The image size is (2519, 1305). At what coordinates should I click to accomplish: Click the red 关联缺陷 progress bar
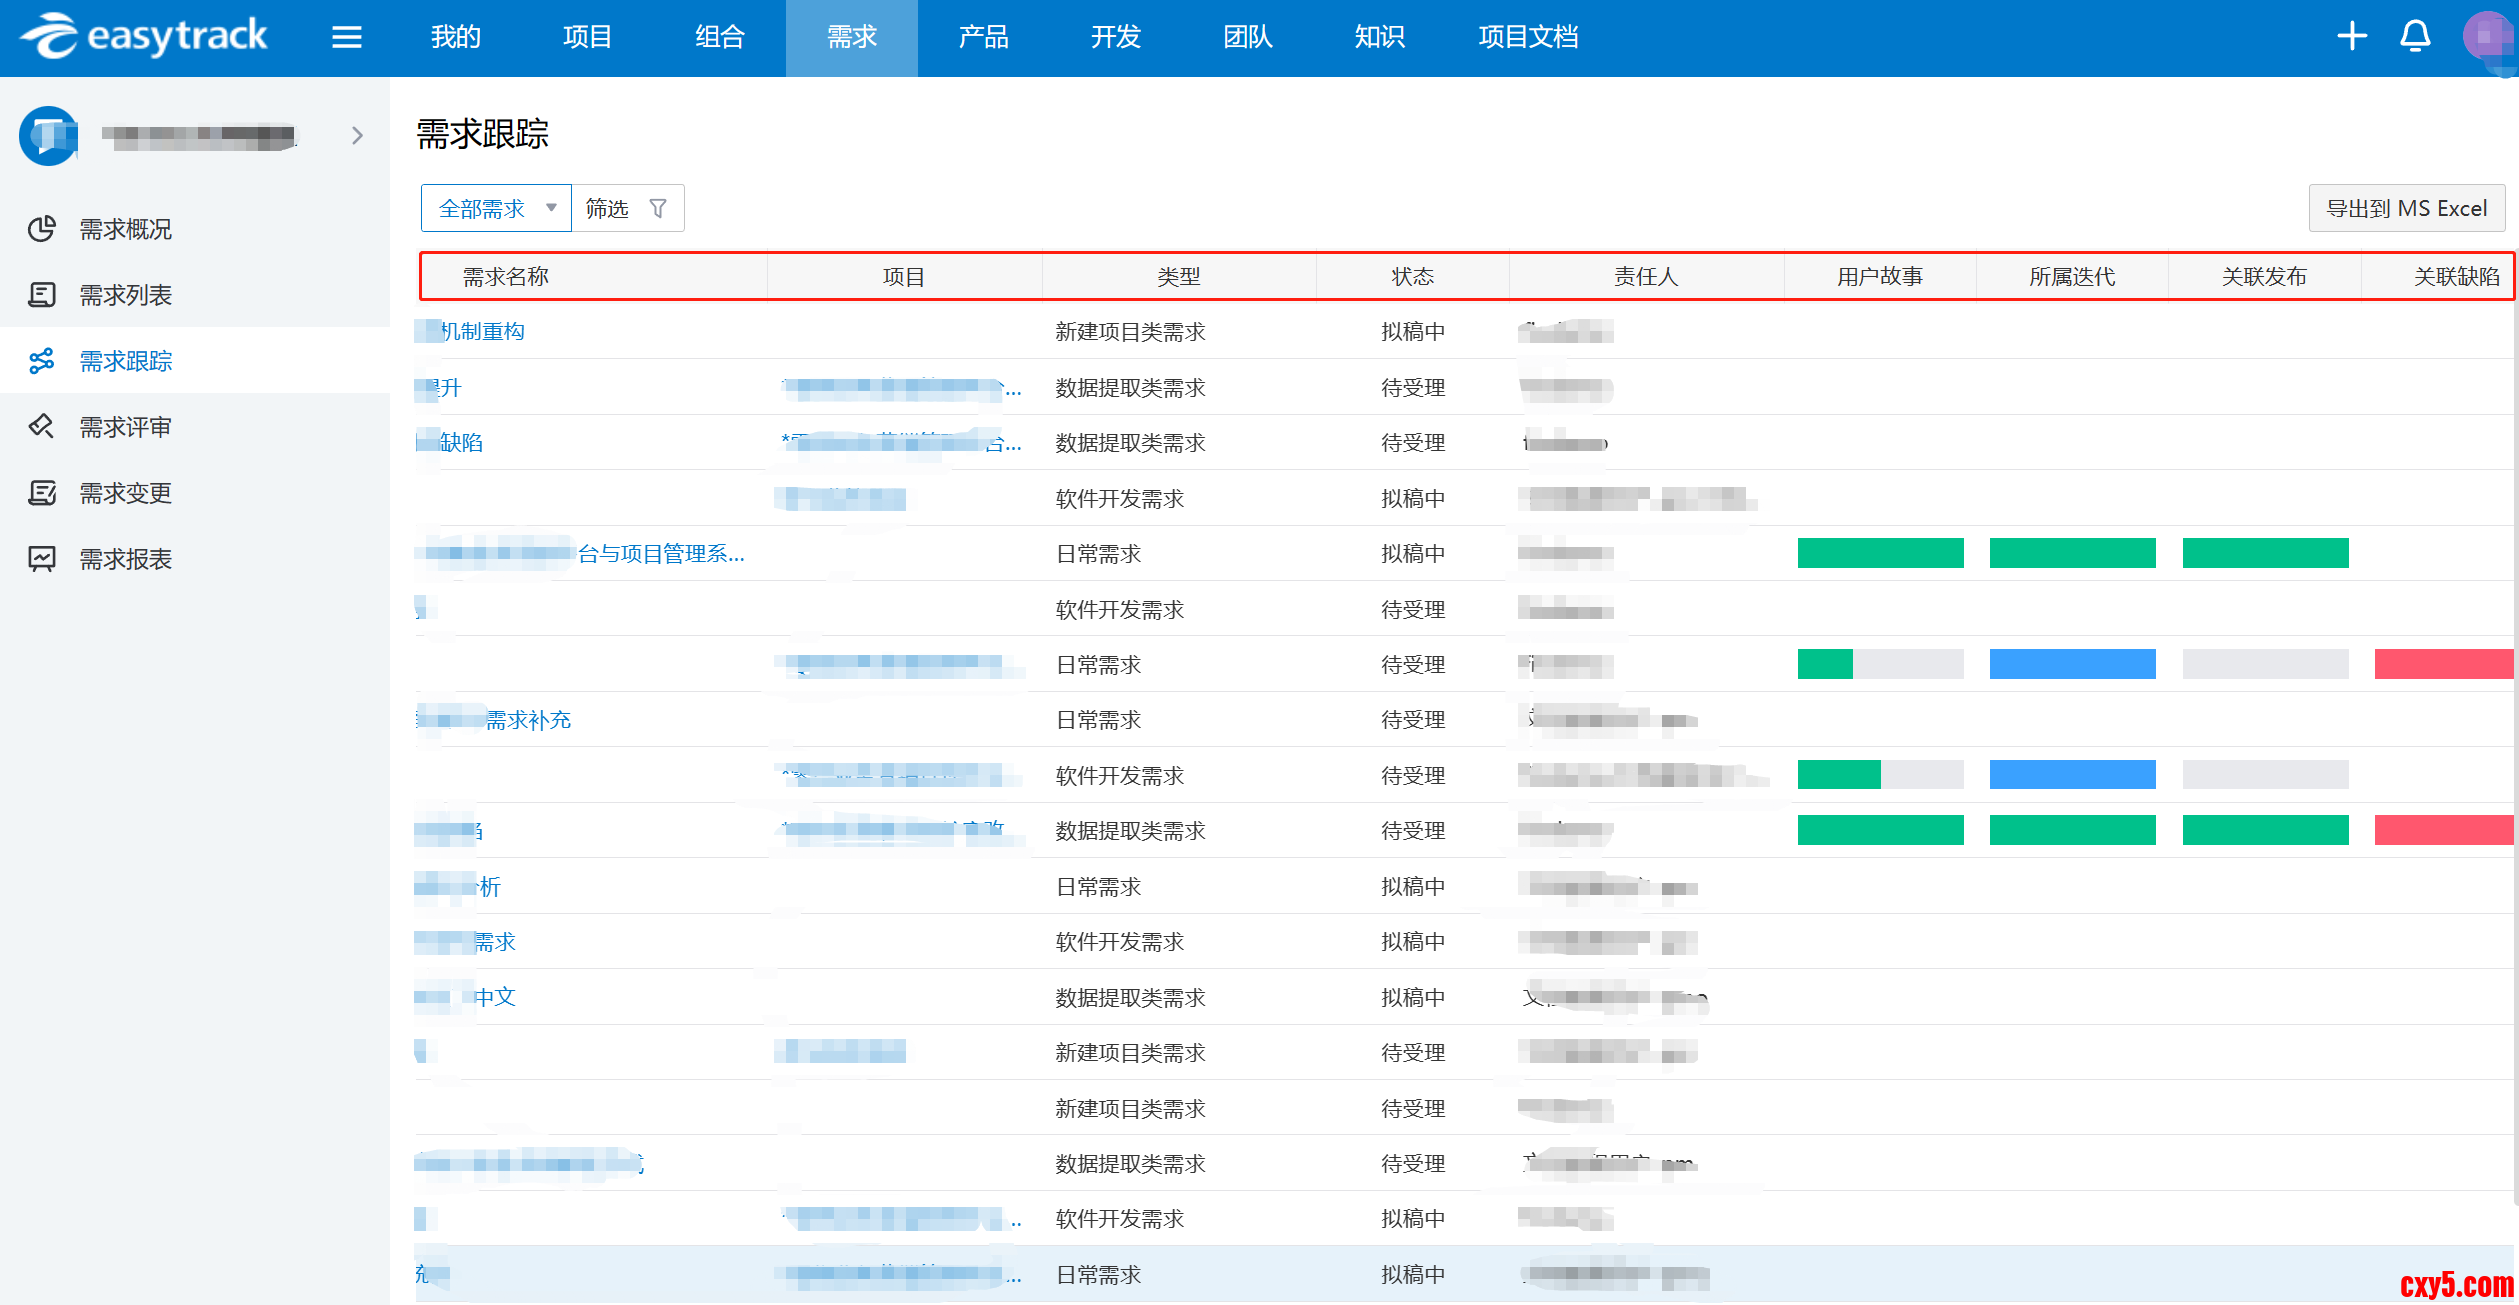pos(2442,664)
